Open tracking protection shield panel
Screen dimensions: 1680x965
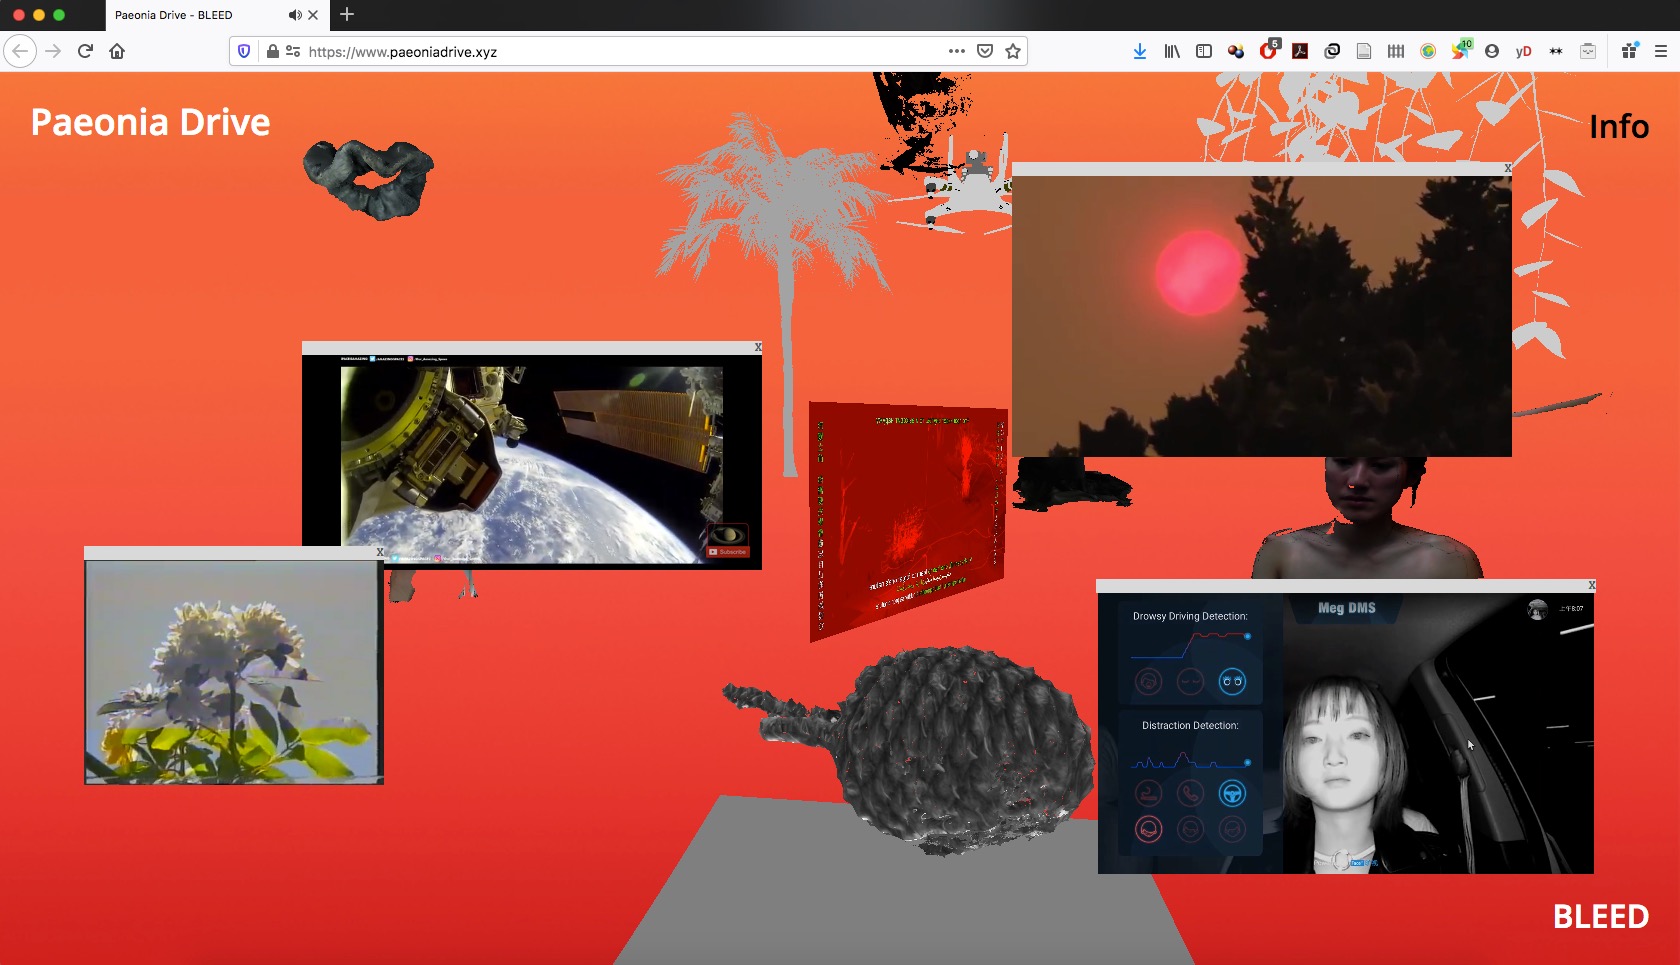[244, 51]
